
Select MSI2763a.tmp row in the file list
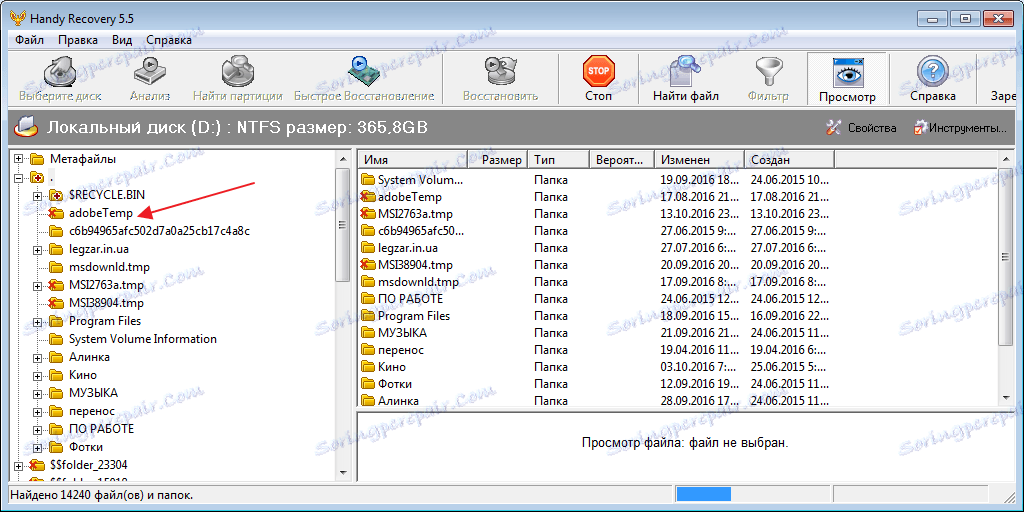[x=678, y=214]
